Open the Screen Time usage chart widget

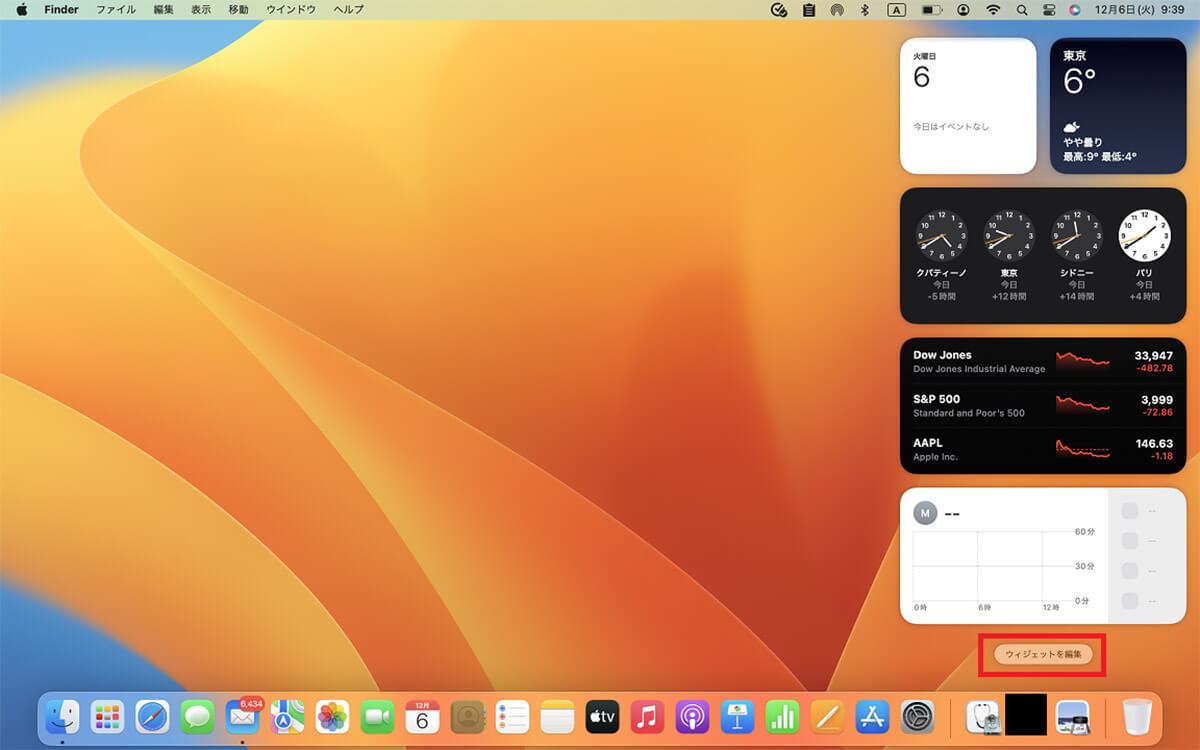(1043, 556)
